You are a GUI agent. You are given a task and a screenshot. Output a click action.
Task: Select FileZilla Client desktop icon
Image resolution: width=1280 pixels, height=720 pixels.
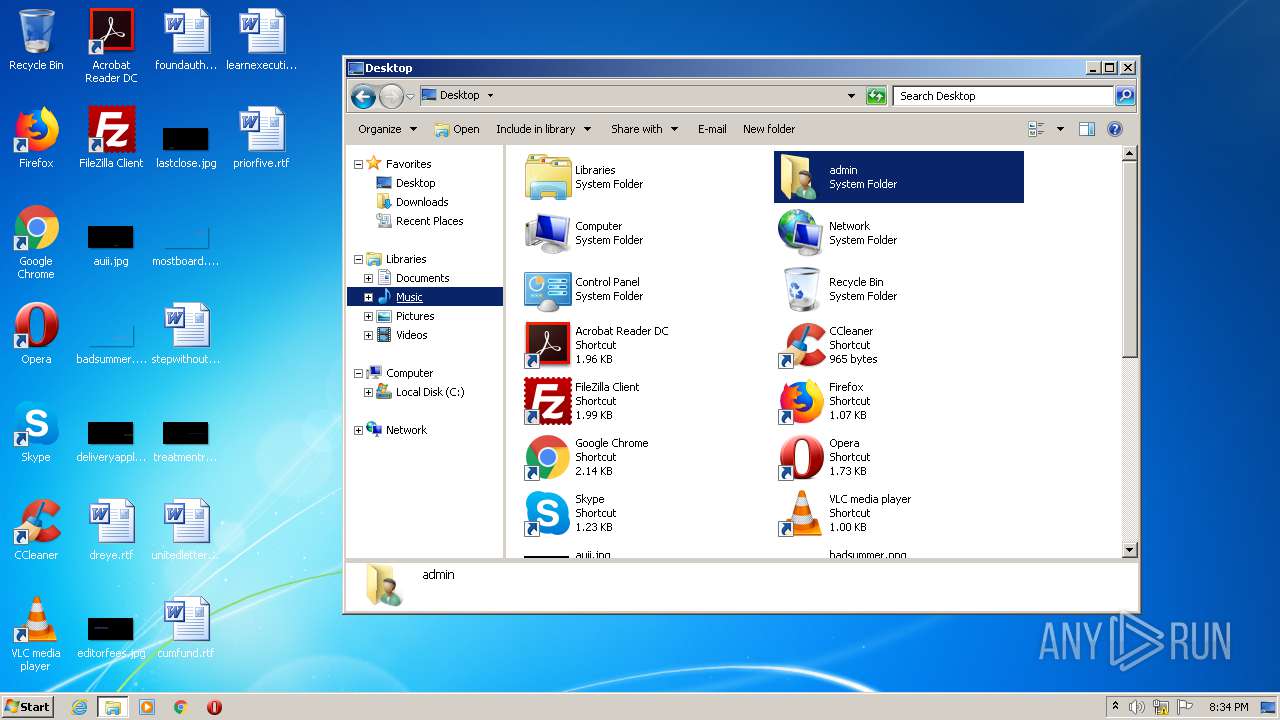(111, 138)
